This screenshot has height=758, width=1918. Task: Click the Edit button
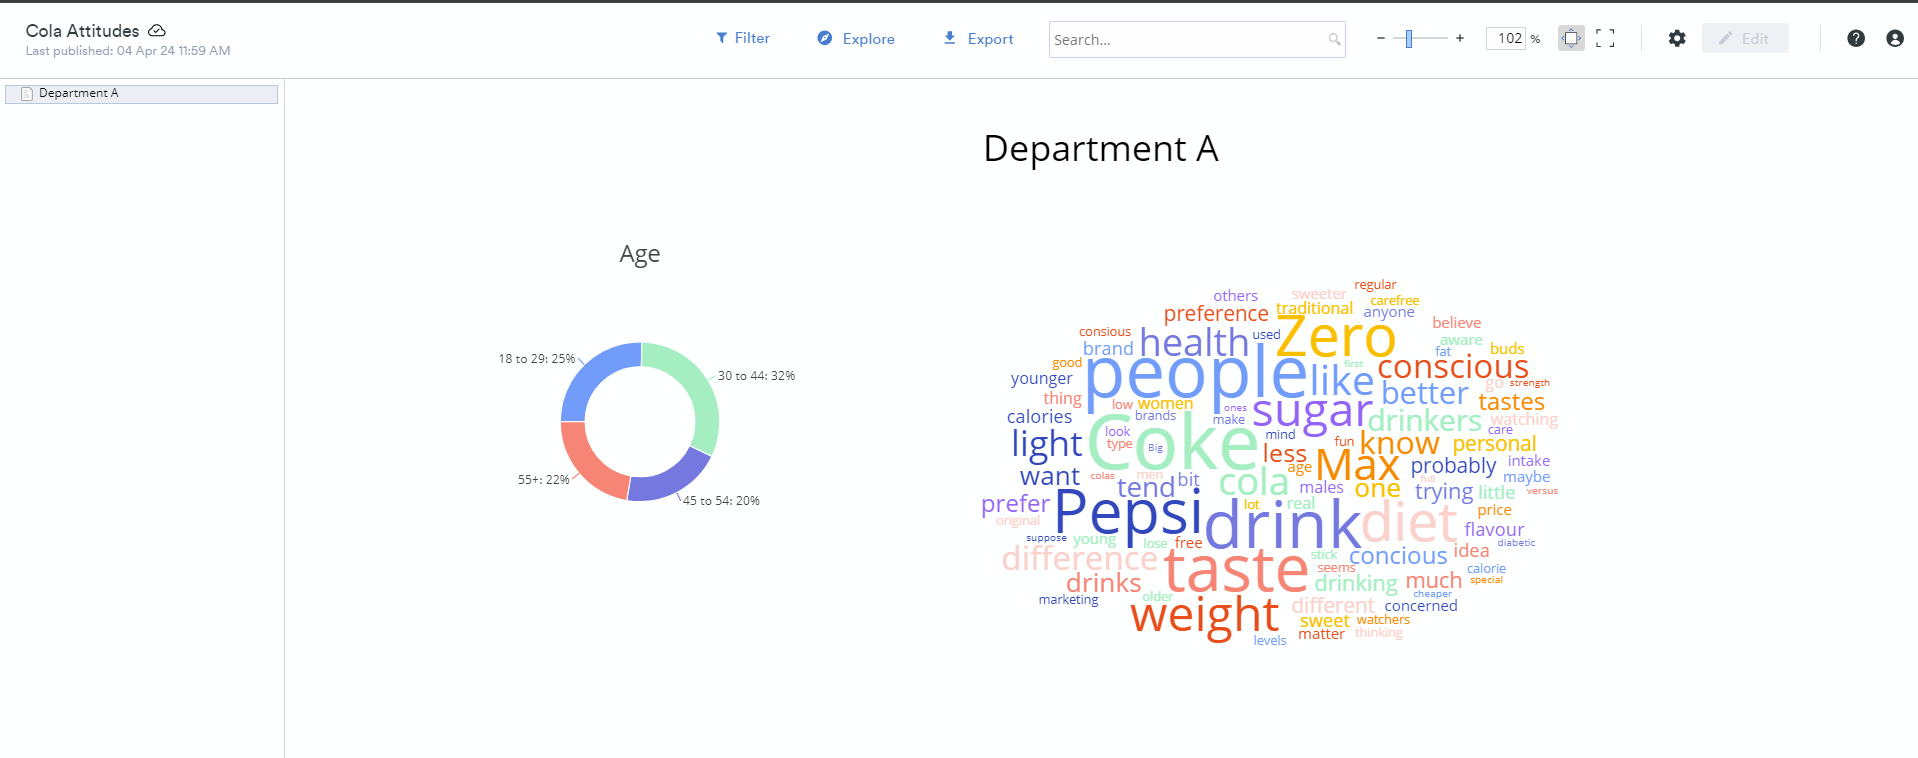point(1745,38)
